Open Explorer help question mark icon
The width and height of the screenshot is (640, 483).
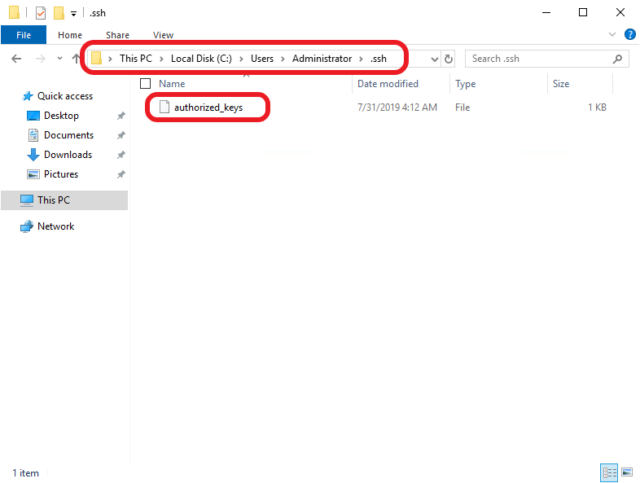point(630,34)
